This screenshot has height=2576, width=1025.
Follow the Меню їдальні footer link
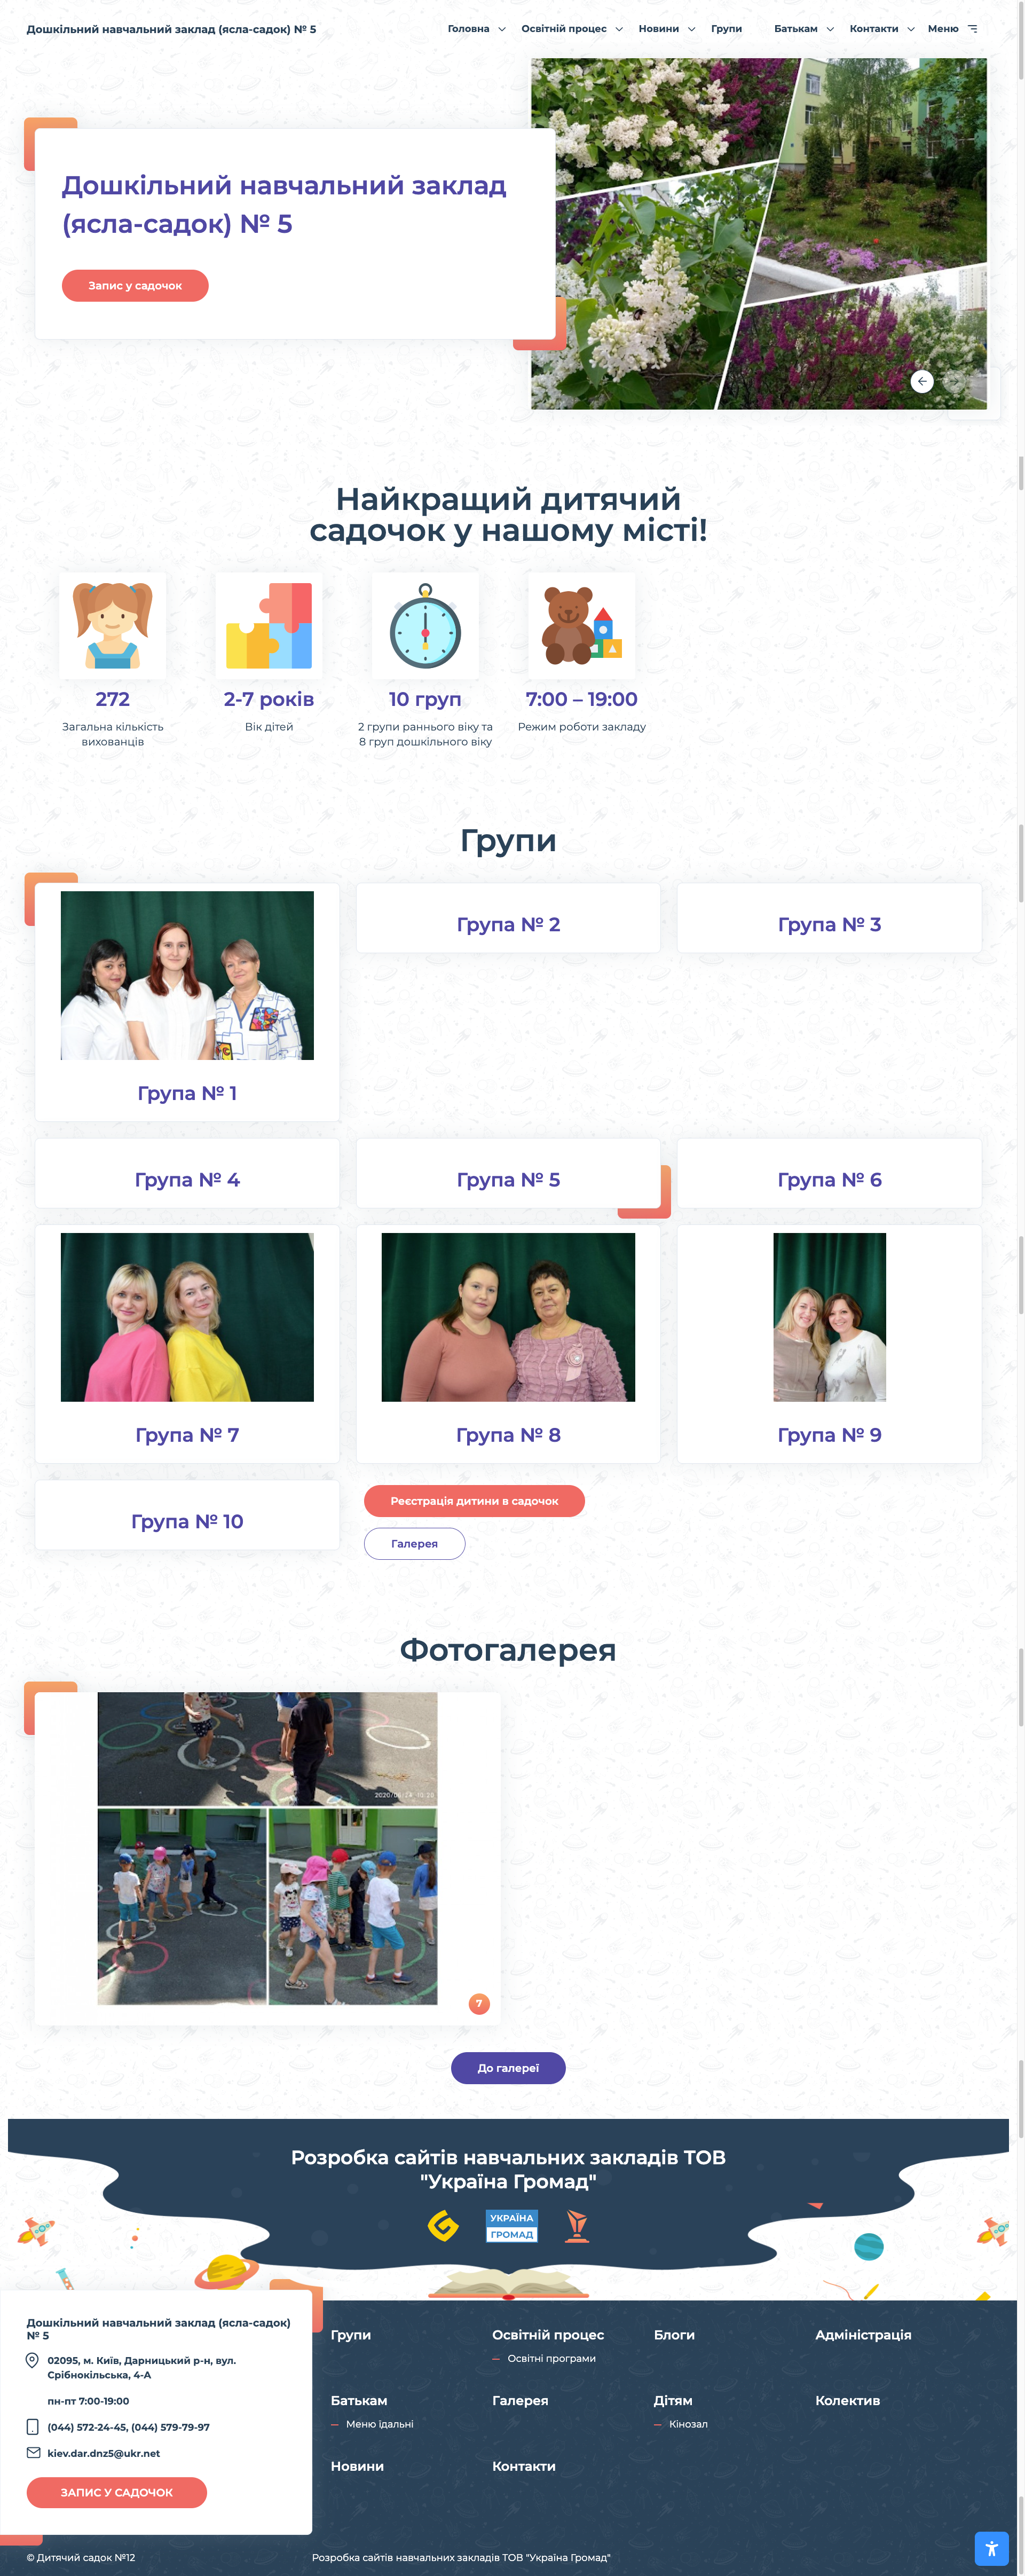tap(379, 2424)
